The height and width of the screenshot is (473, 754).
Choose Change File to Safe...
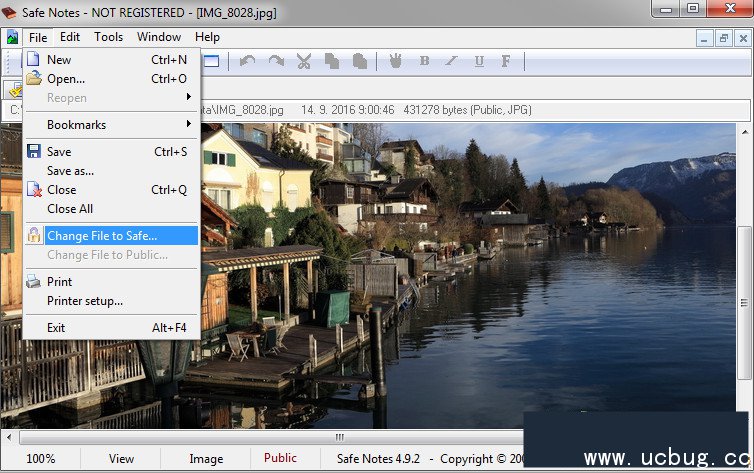point(110,236)
